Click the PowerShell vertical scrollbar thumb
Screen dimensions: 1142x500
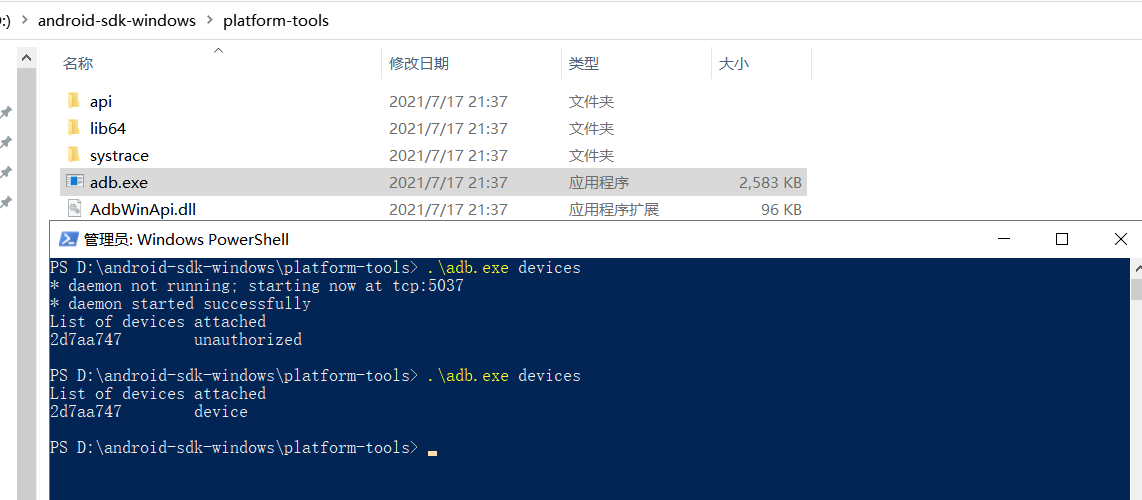tap(1136, 289)
